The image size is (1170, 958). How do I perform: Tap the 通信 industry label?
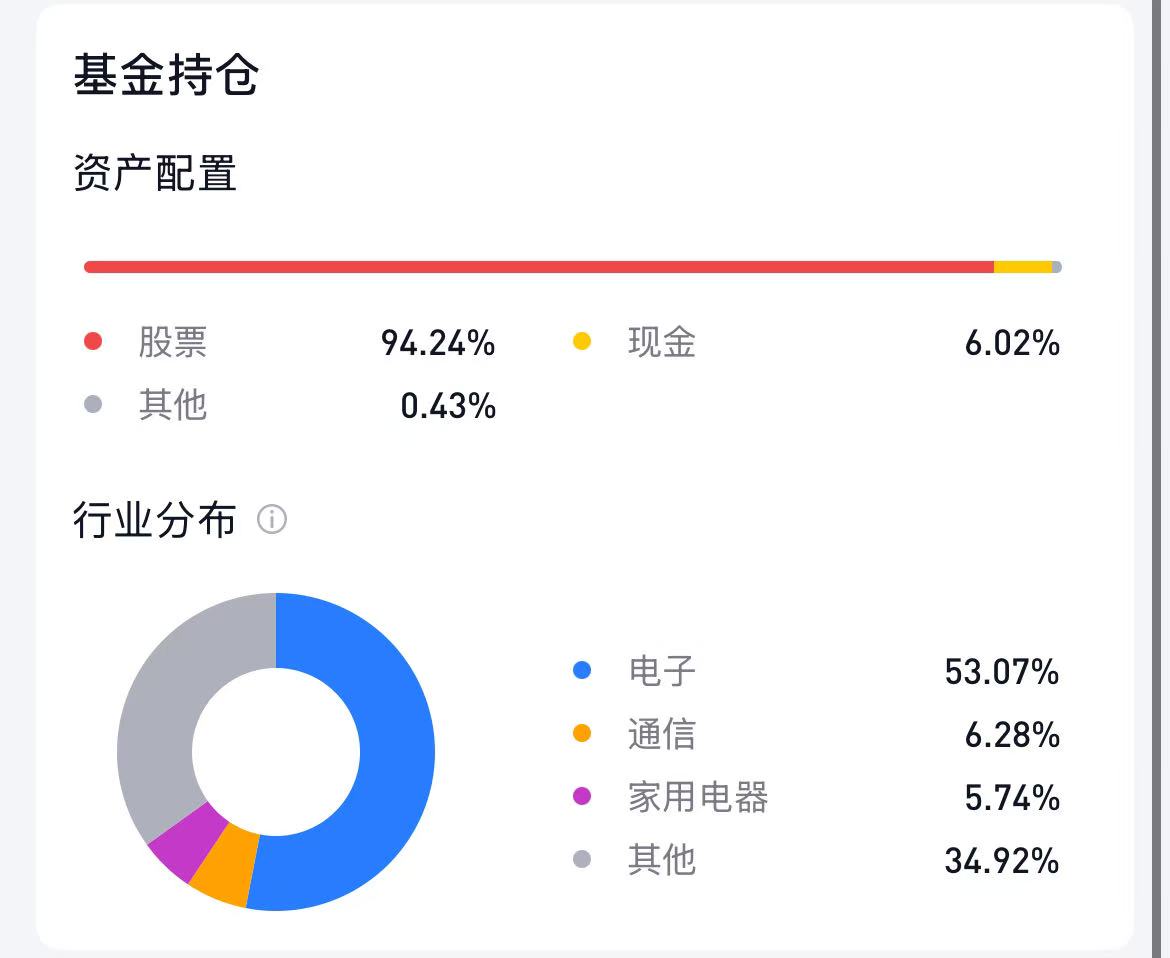coord(661,734)
